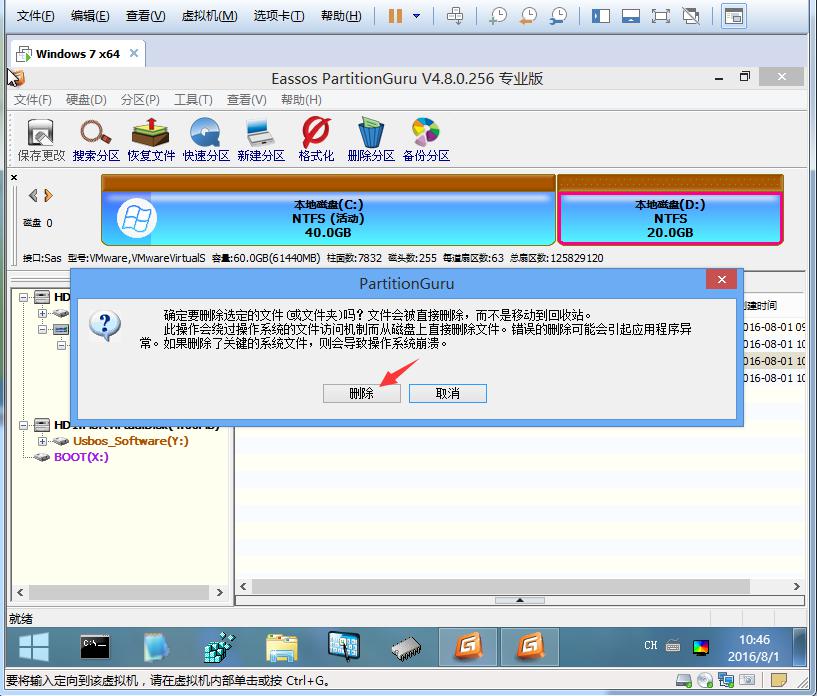Collapse the first HD disk tree node
817x696 pixels.
tap(22, 296)
